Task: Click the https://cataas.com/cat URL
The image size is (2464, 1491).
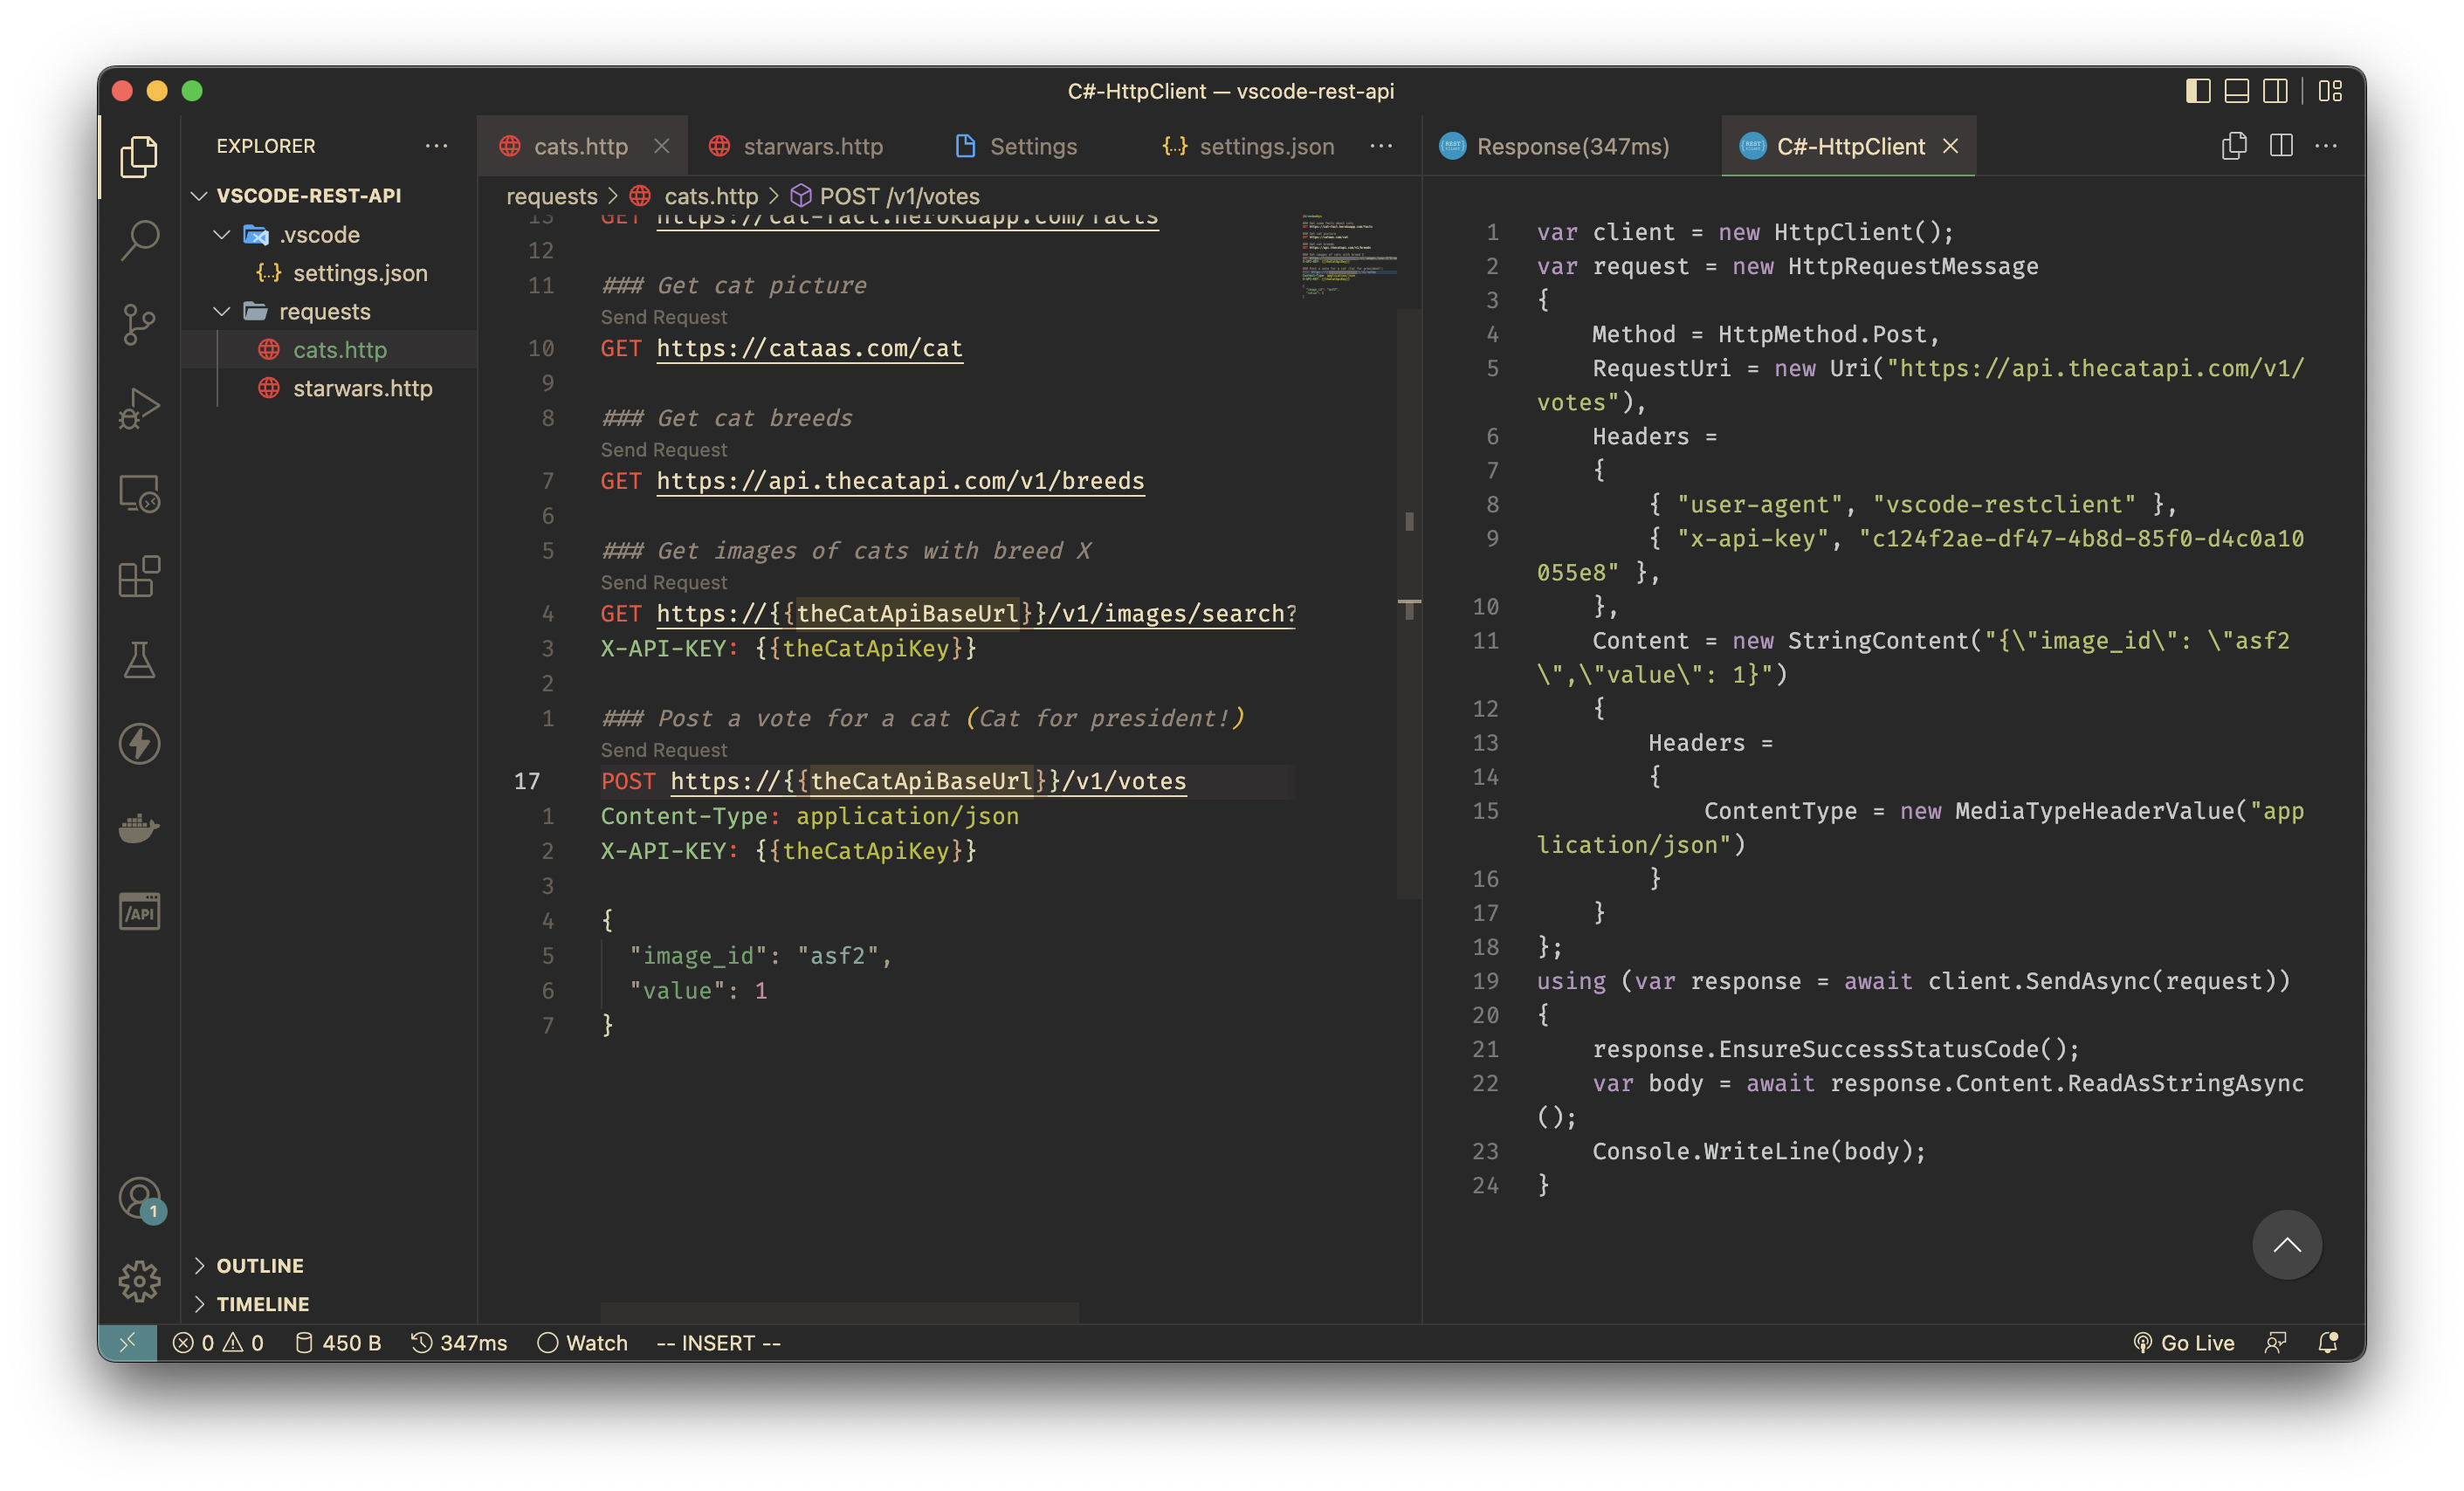Action: [809, 348]
